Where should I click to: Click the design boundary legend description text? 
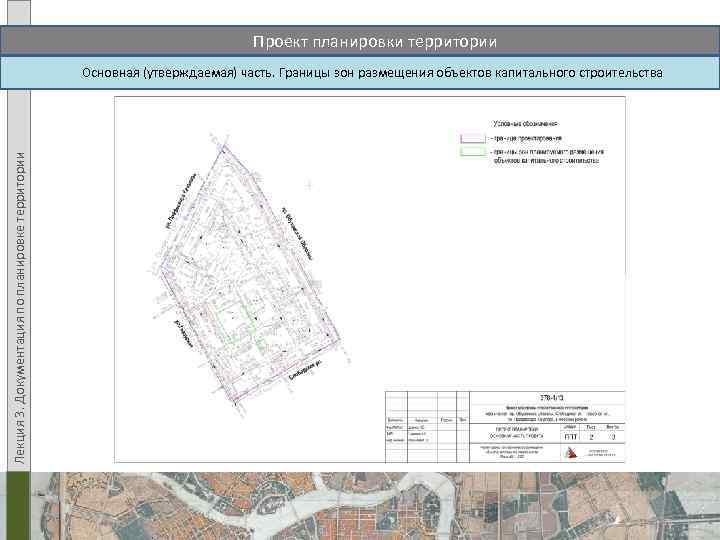(x=526, y=138)
